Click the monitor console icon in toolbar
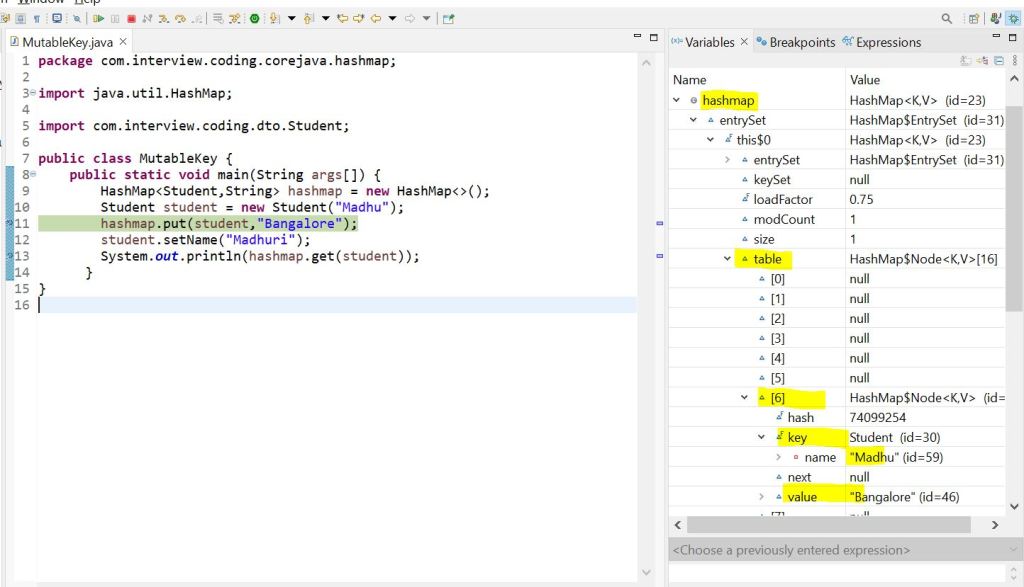Viewport: 1024px width, 587px height. [x=57, y=18]
